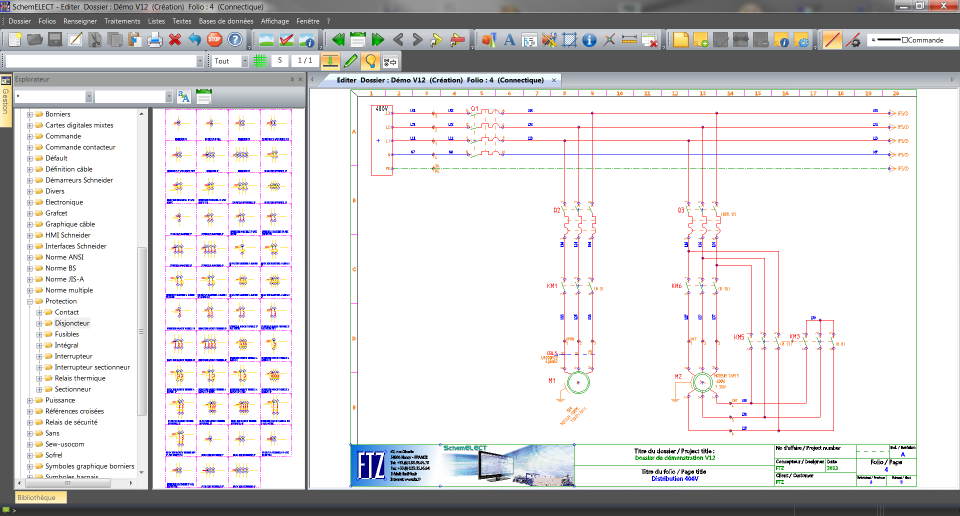This screenshot has height=516, width=960.
Task: Click the printer icon in the toolbar
Action: 155,40
